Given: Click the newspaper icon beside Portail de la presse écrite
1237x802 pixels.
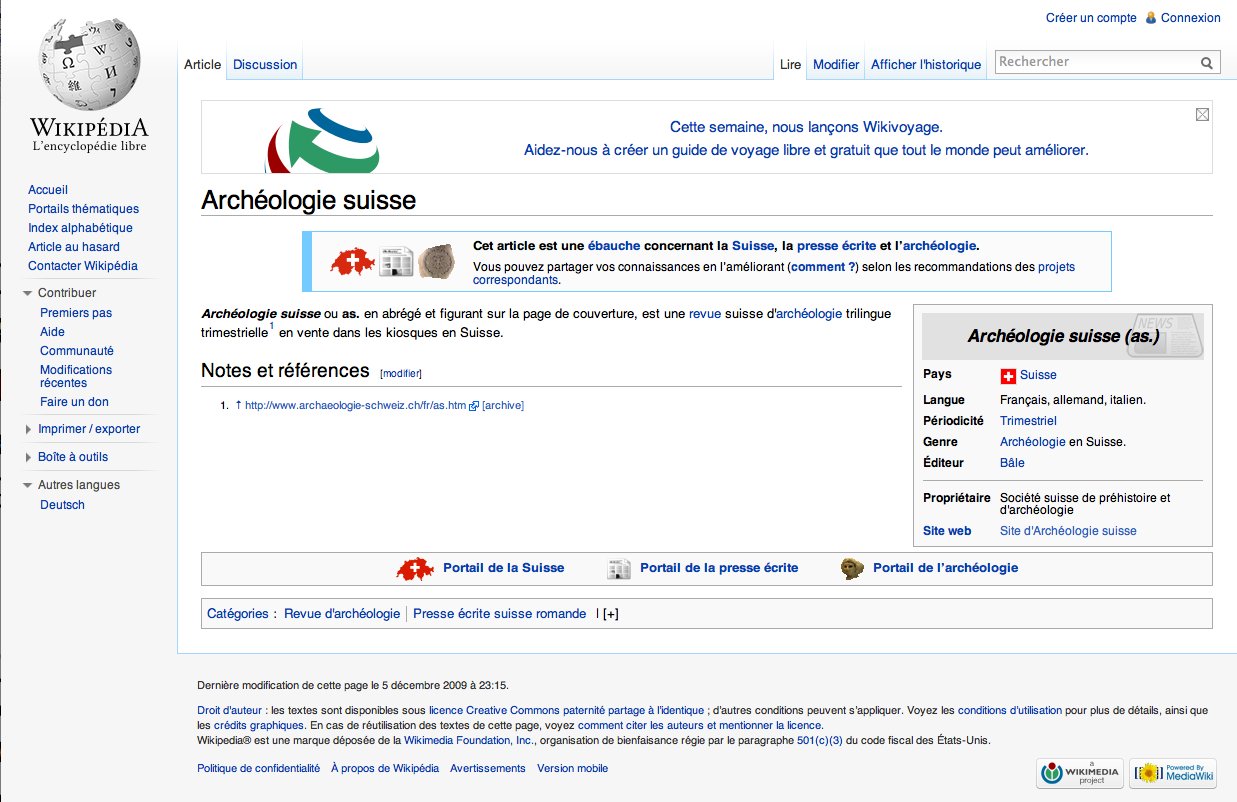Looking at the screenshot, I should point(619,569).
